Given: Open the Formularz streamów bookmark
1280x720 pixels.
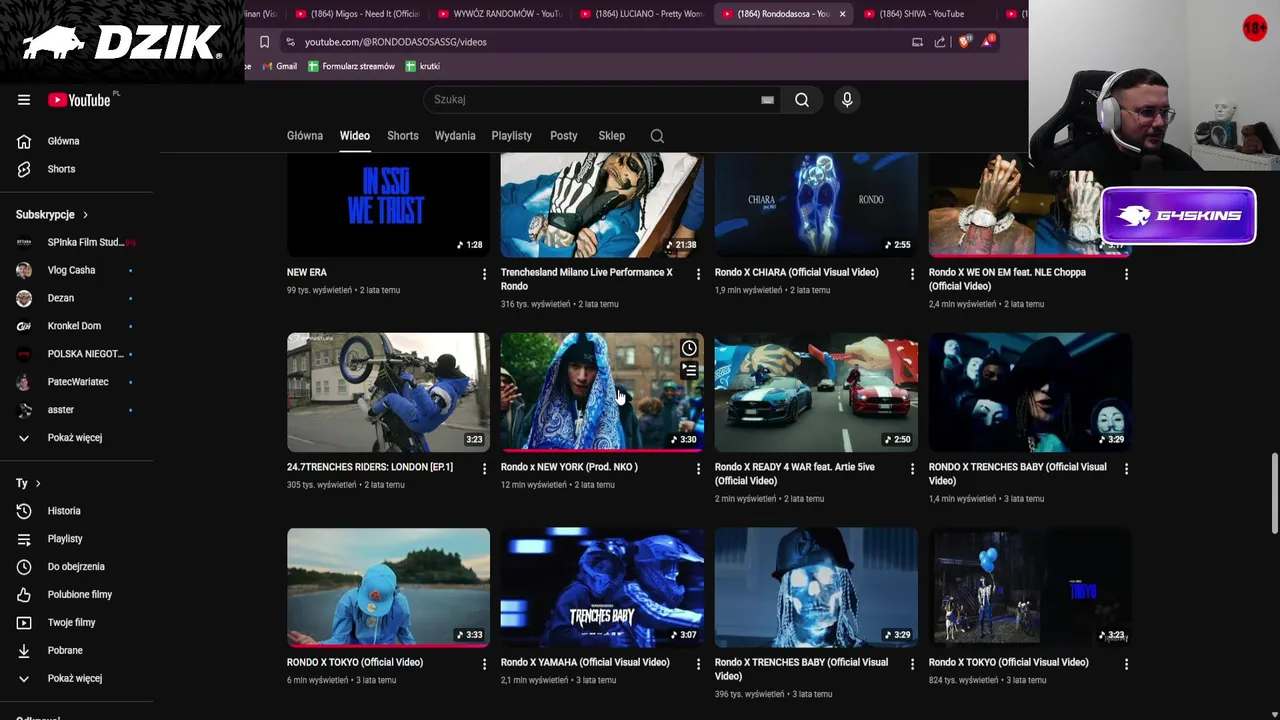Looking at the screenshot, I should tap(351, 66).
